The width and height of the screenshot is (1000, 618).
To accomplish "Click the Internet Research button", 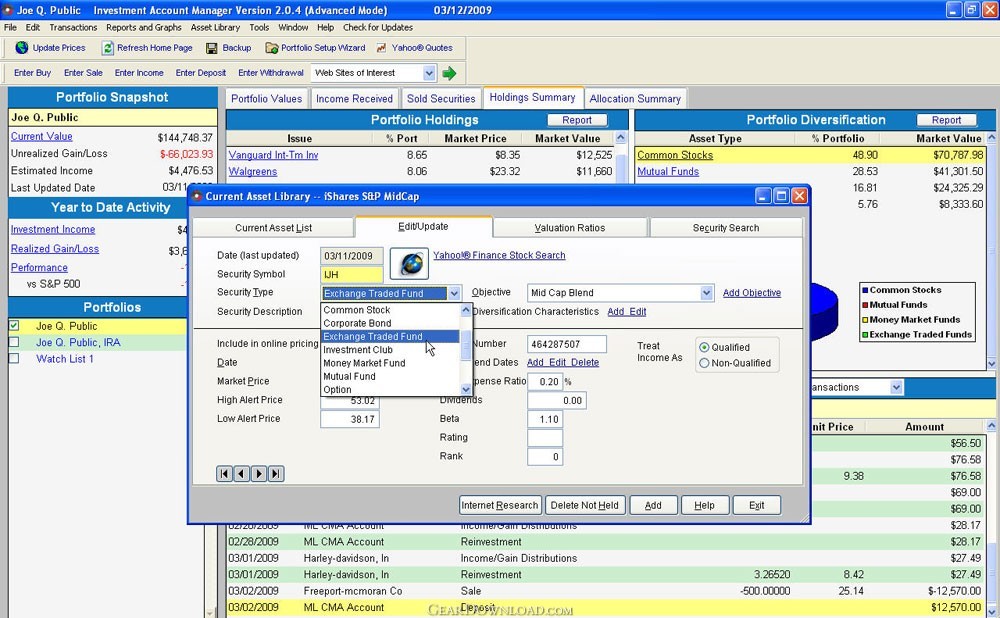I will coord(500,506).
